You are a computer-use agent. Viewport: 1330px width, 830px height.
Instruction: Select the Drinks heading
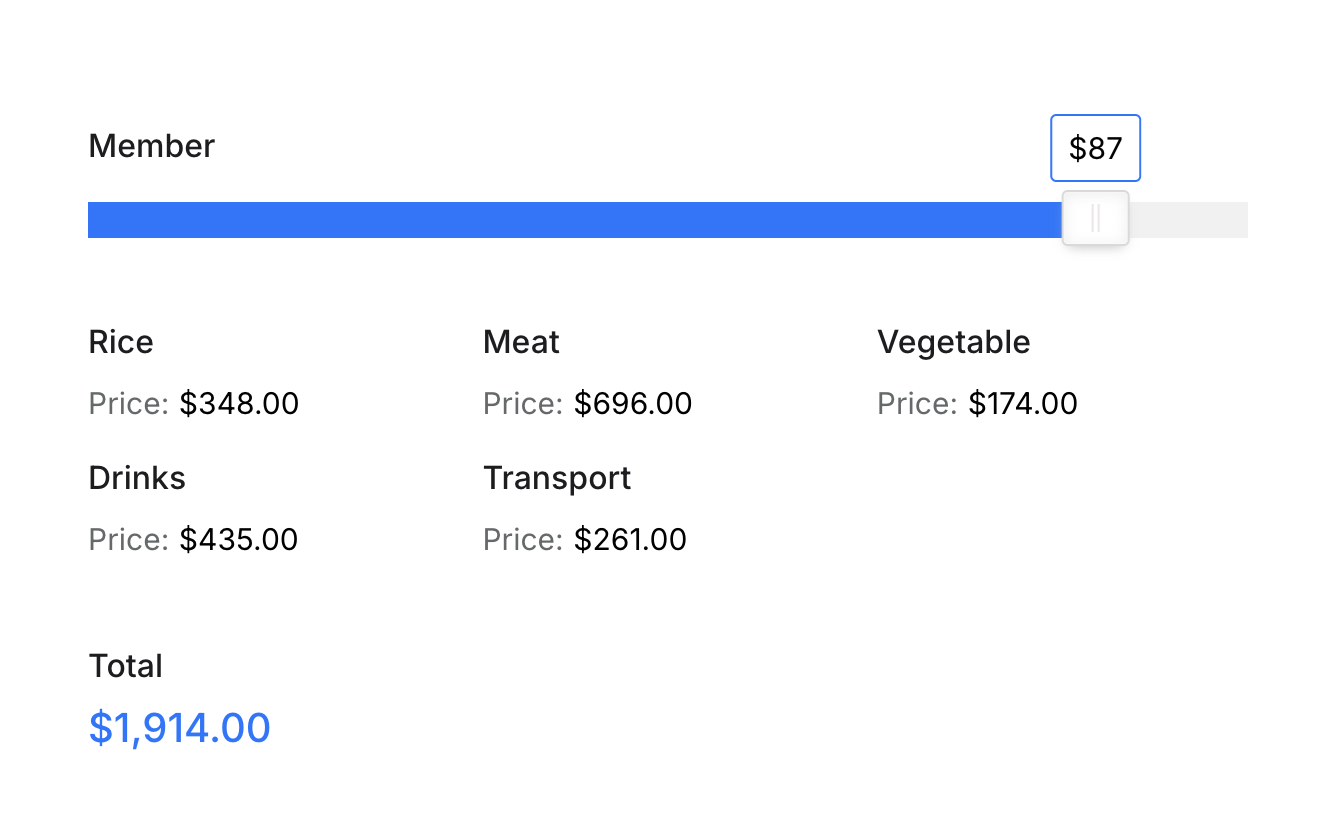click(x=137, y=478)
